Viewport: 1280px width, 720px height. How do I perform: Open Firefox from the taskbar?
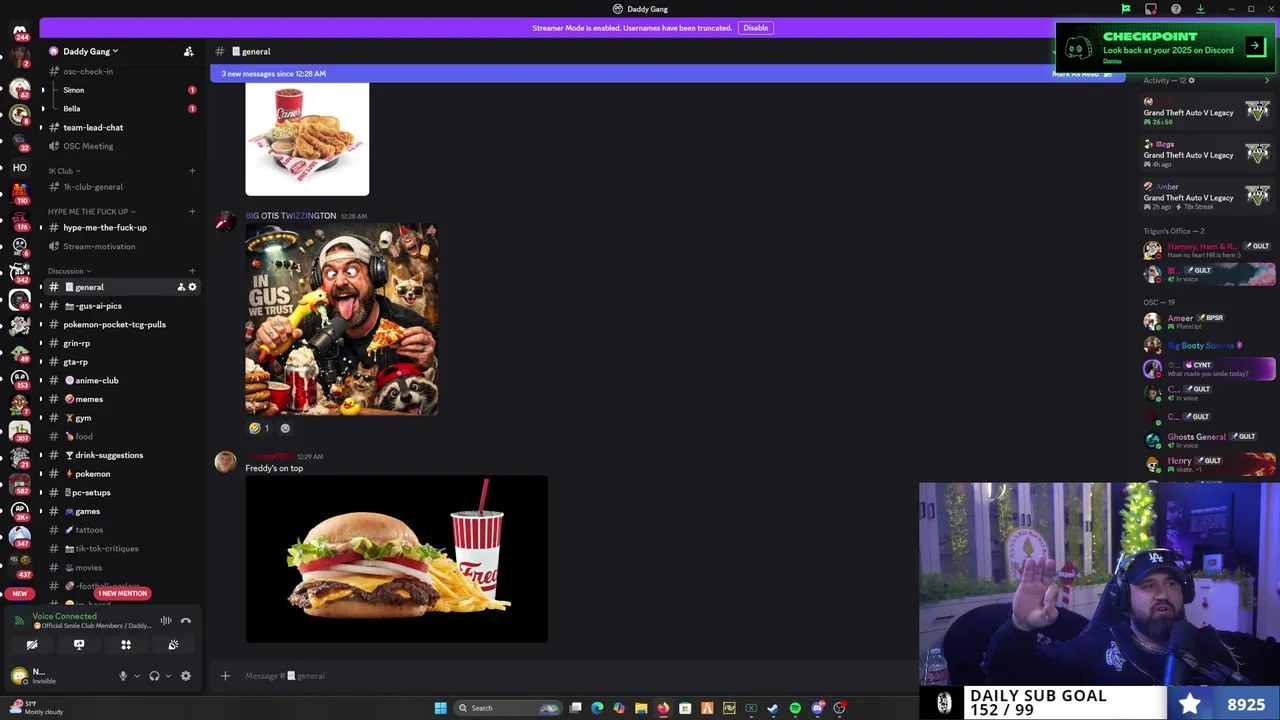pyautogui.click(x=663, y=708)
